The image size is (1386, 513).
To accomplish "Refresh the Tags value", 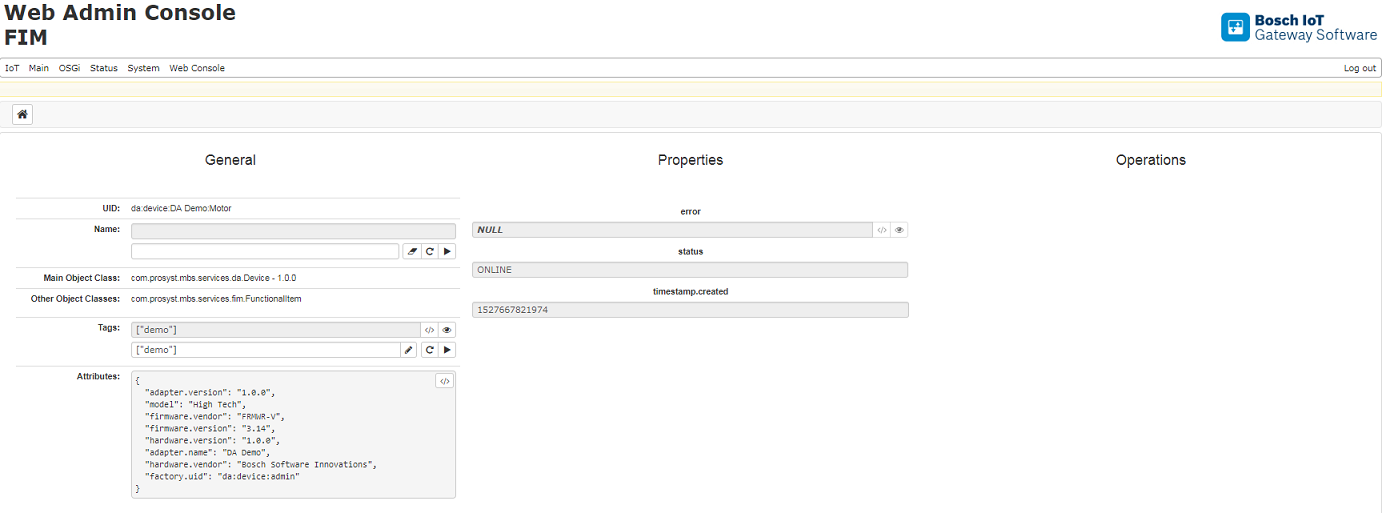I will (429, 350).
